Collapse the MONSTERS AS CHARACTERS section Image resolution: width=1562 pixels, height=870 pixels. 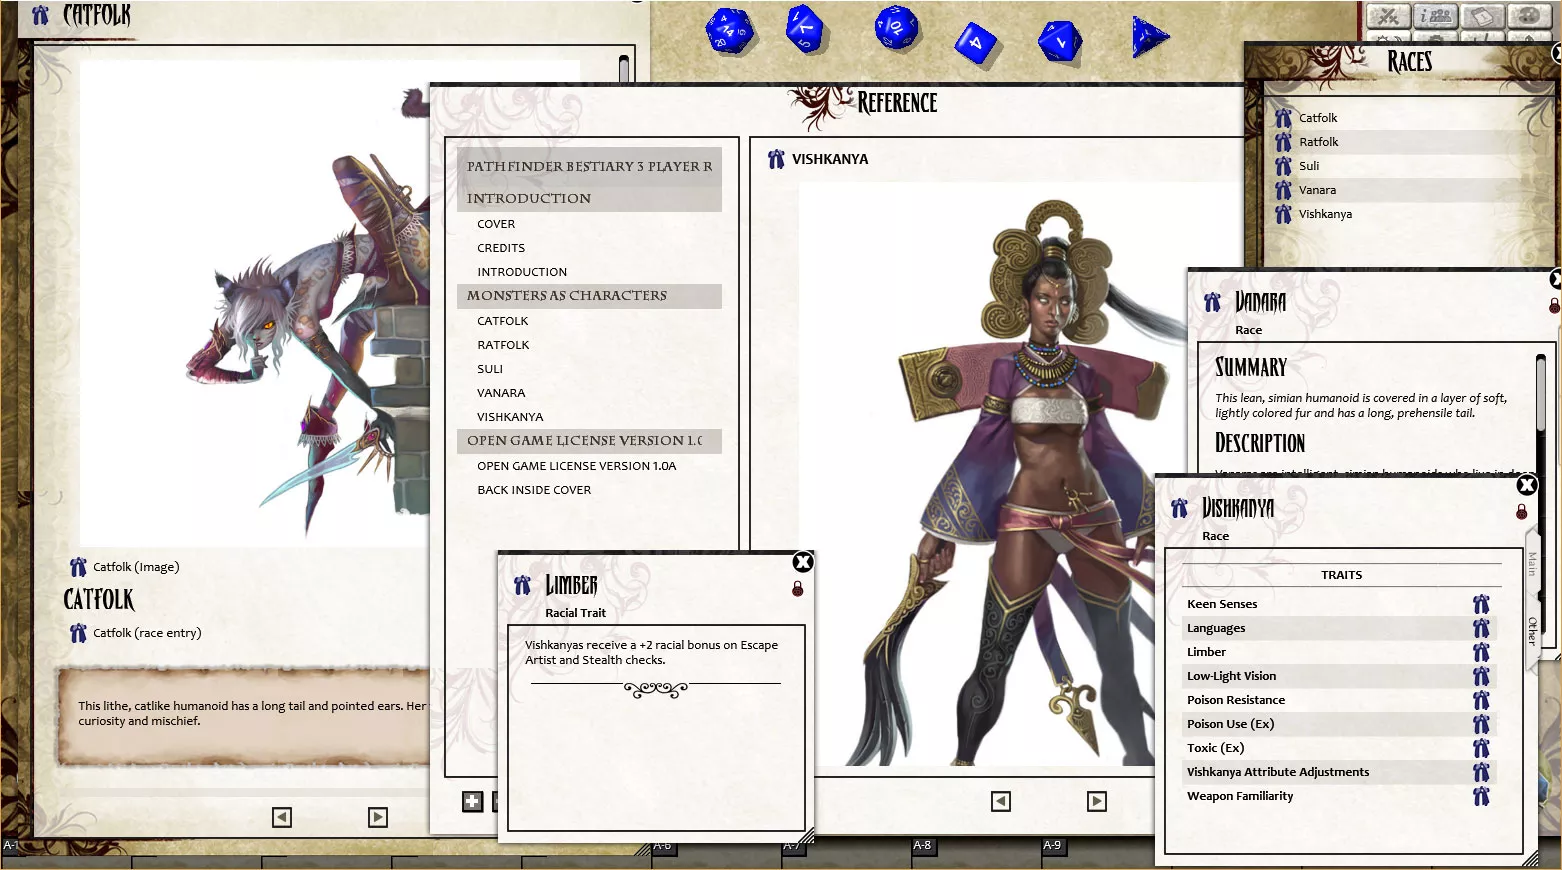coord(589,296)
